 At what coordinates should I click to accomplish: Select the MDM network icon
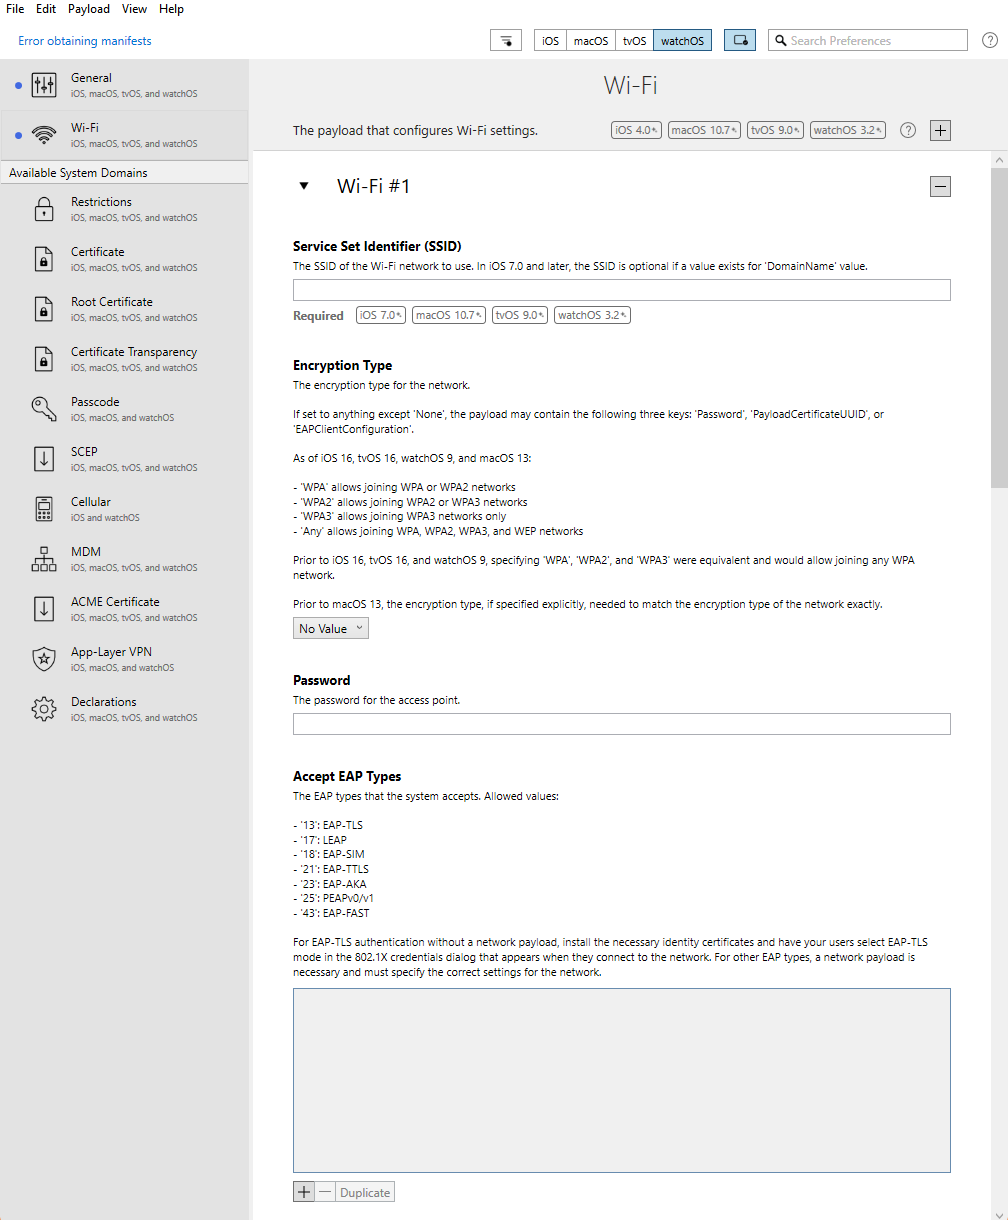(44, 559)
